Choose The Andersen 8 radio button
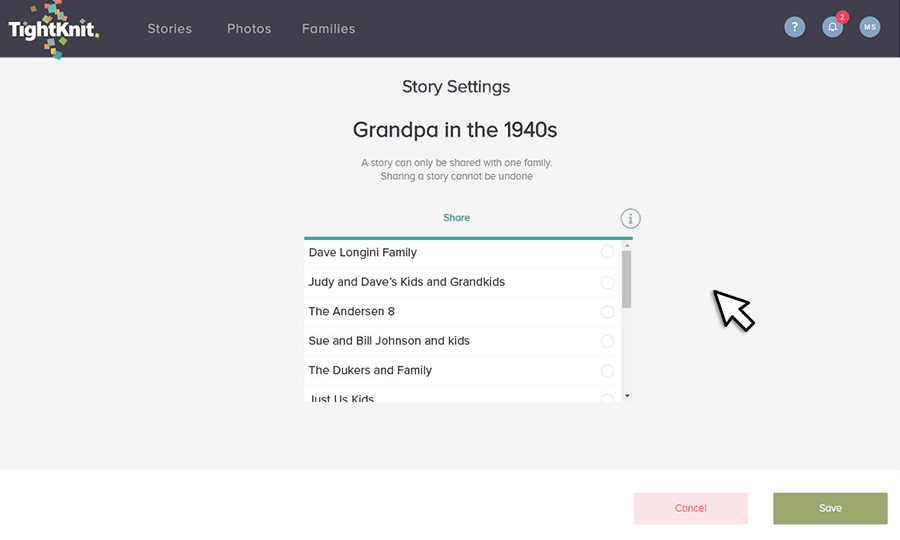This screenshot has height=540, width=900. point(607,312)
